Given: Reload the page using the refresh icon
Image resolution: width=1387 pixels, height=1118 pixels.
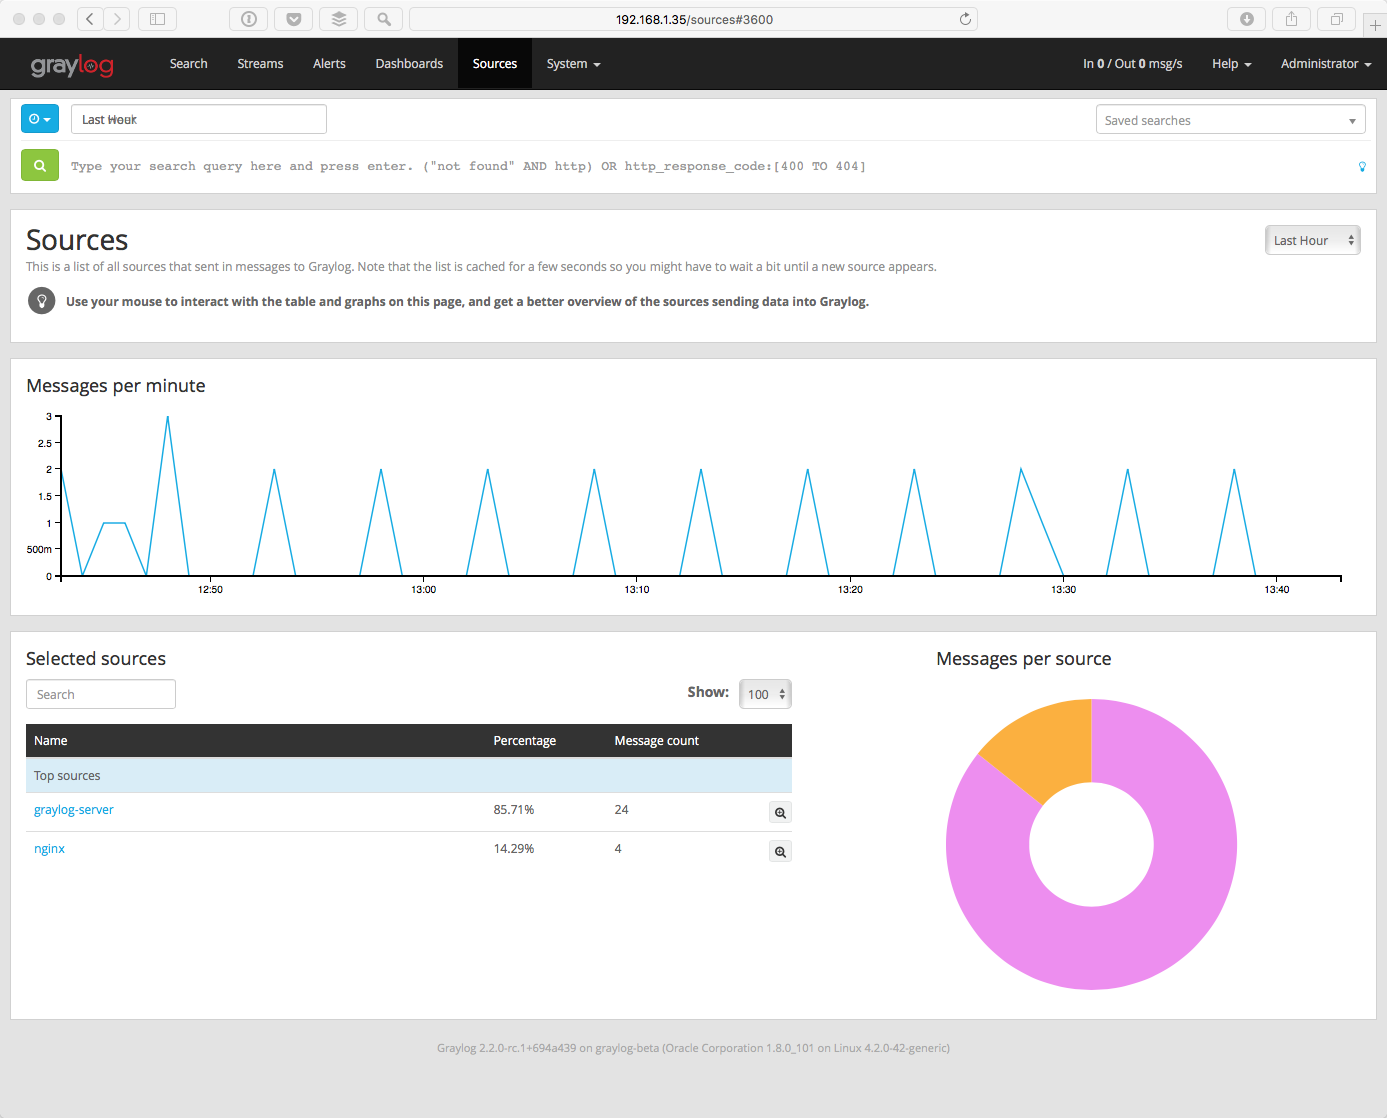Looking at the screenshot, I should (x=965, y=19).
